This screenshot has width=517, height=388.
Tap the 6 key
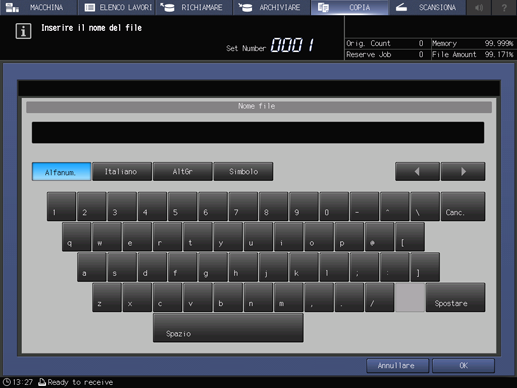pyautogui.click(x=213, y=206)
